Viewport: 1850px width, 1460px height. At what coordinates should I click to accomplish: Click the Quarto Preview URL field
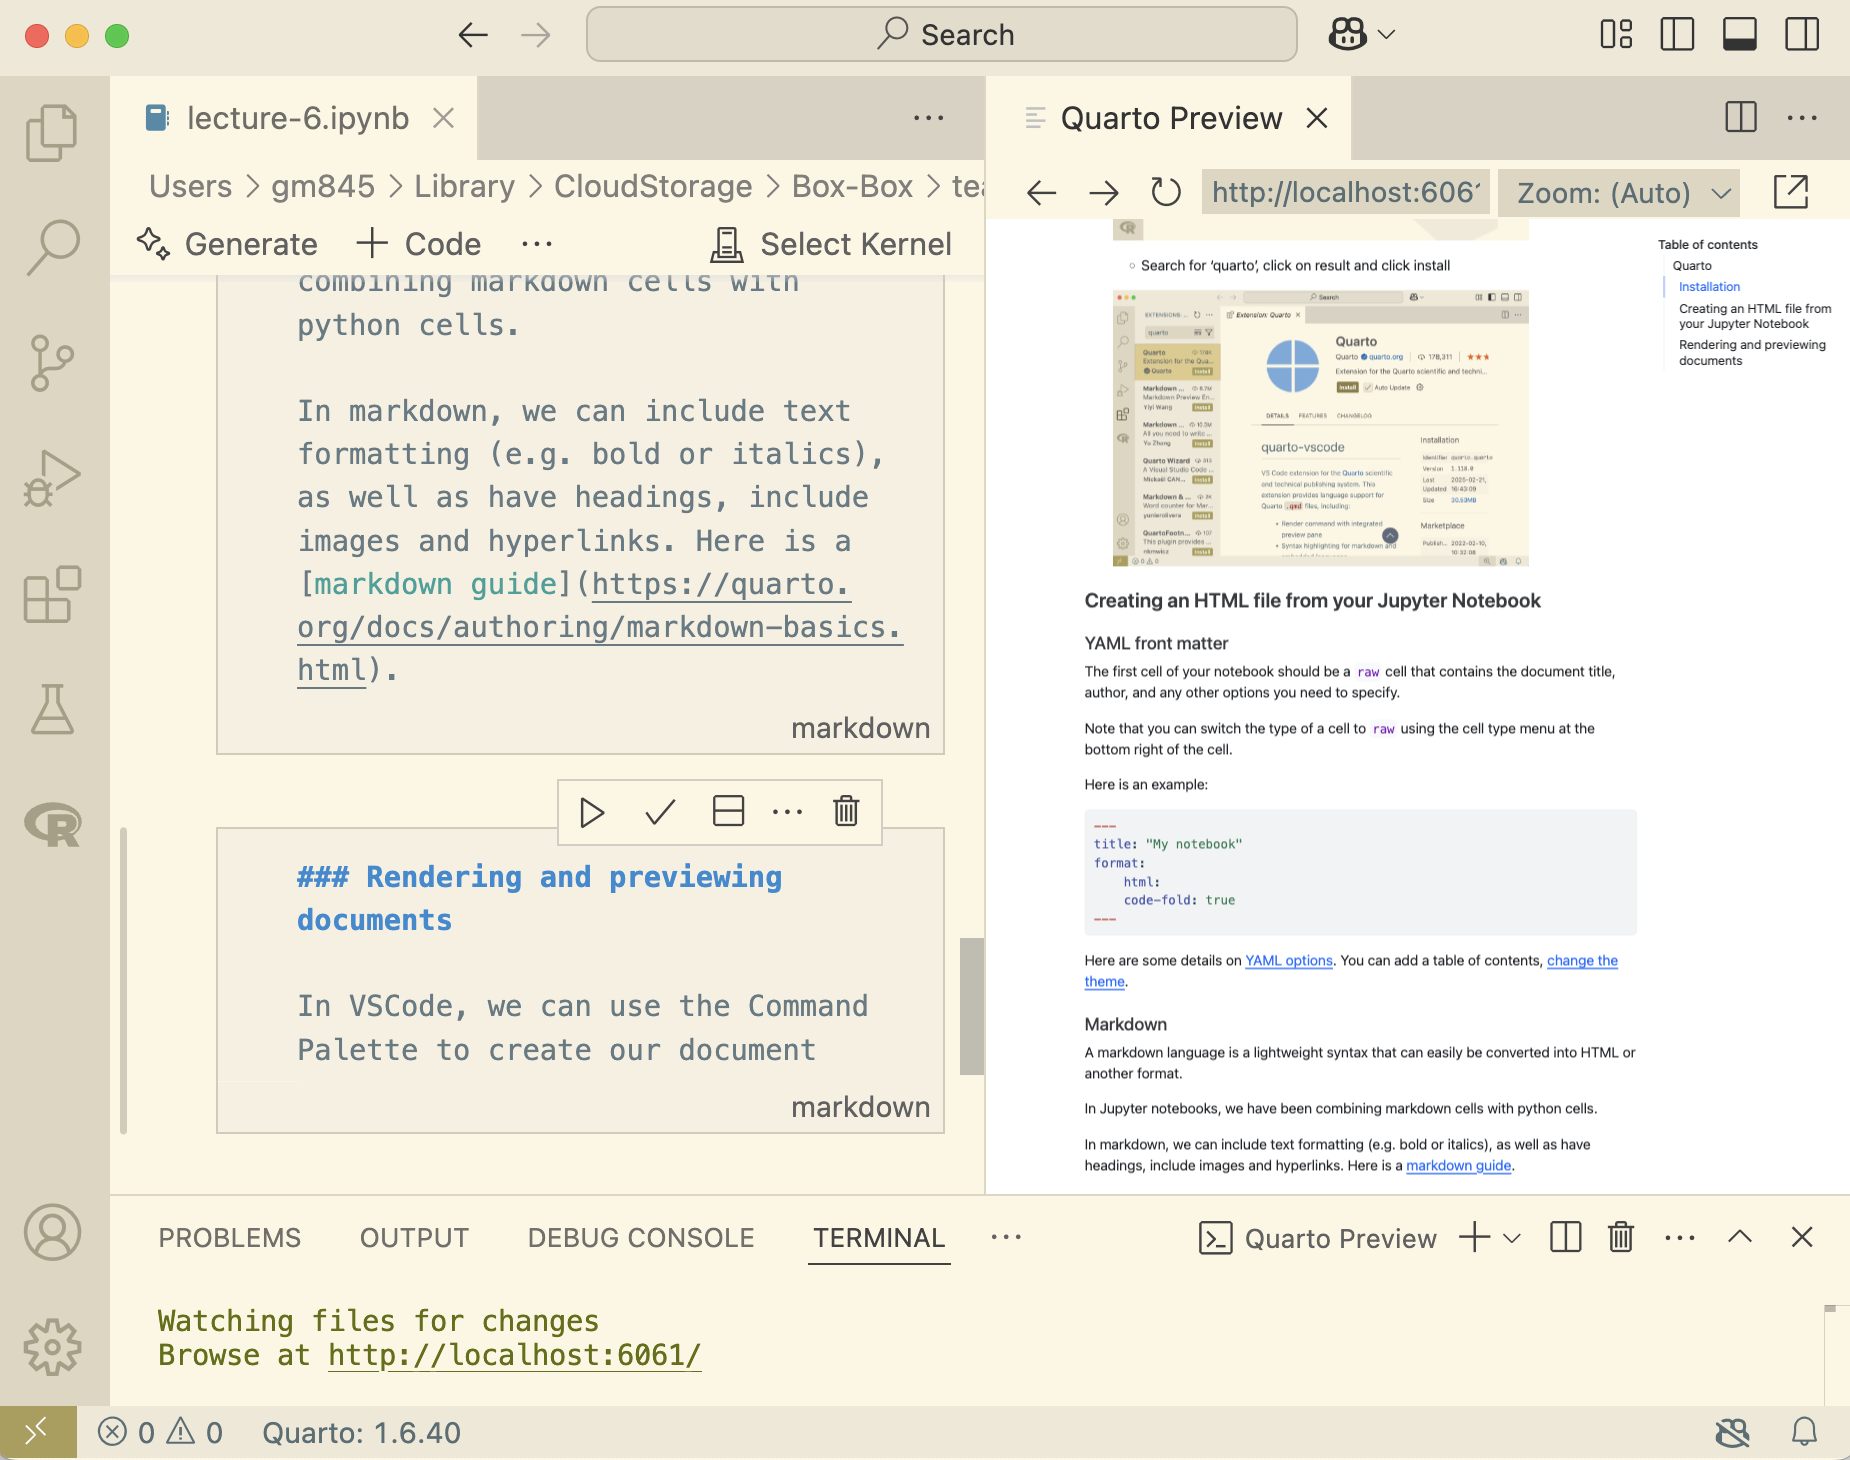point(1346,192)
